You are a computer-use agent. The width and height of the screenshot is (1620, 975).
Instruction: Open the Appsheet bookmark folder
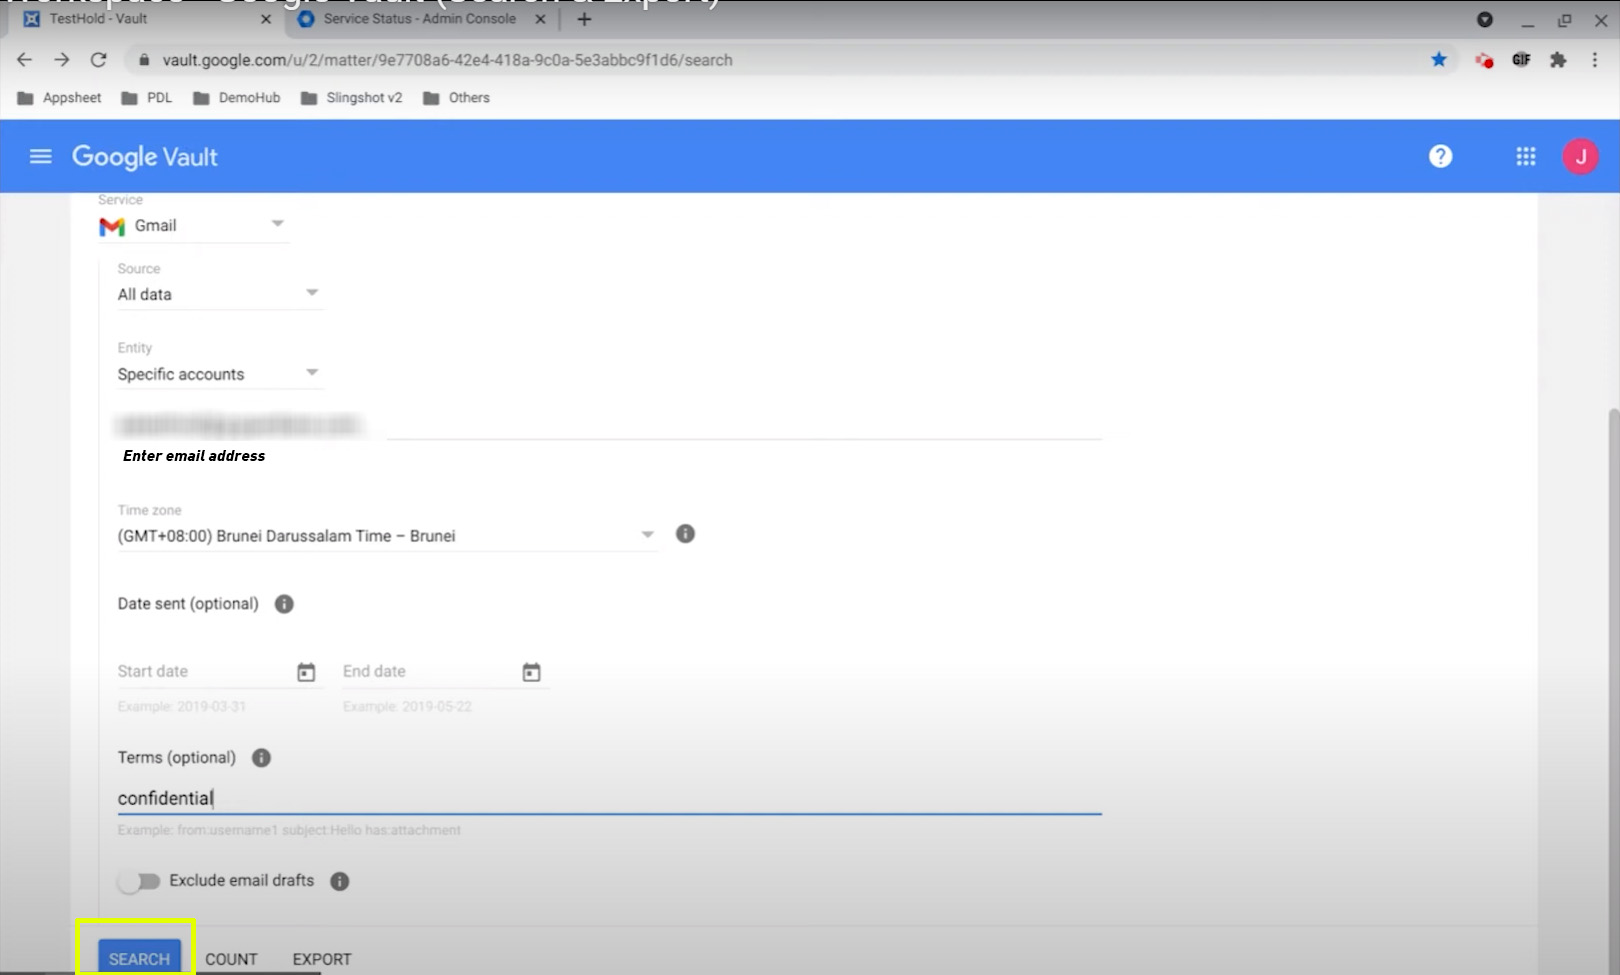click(60, 98)
